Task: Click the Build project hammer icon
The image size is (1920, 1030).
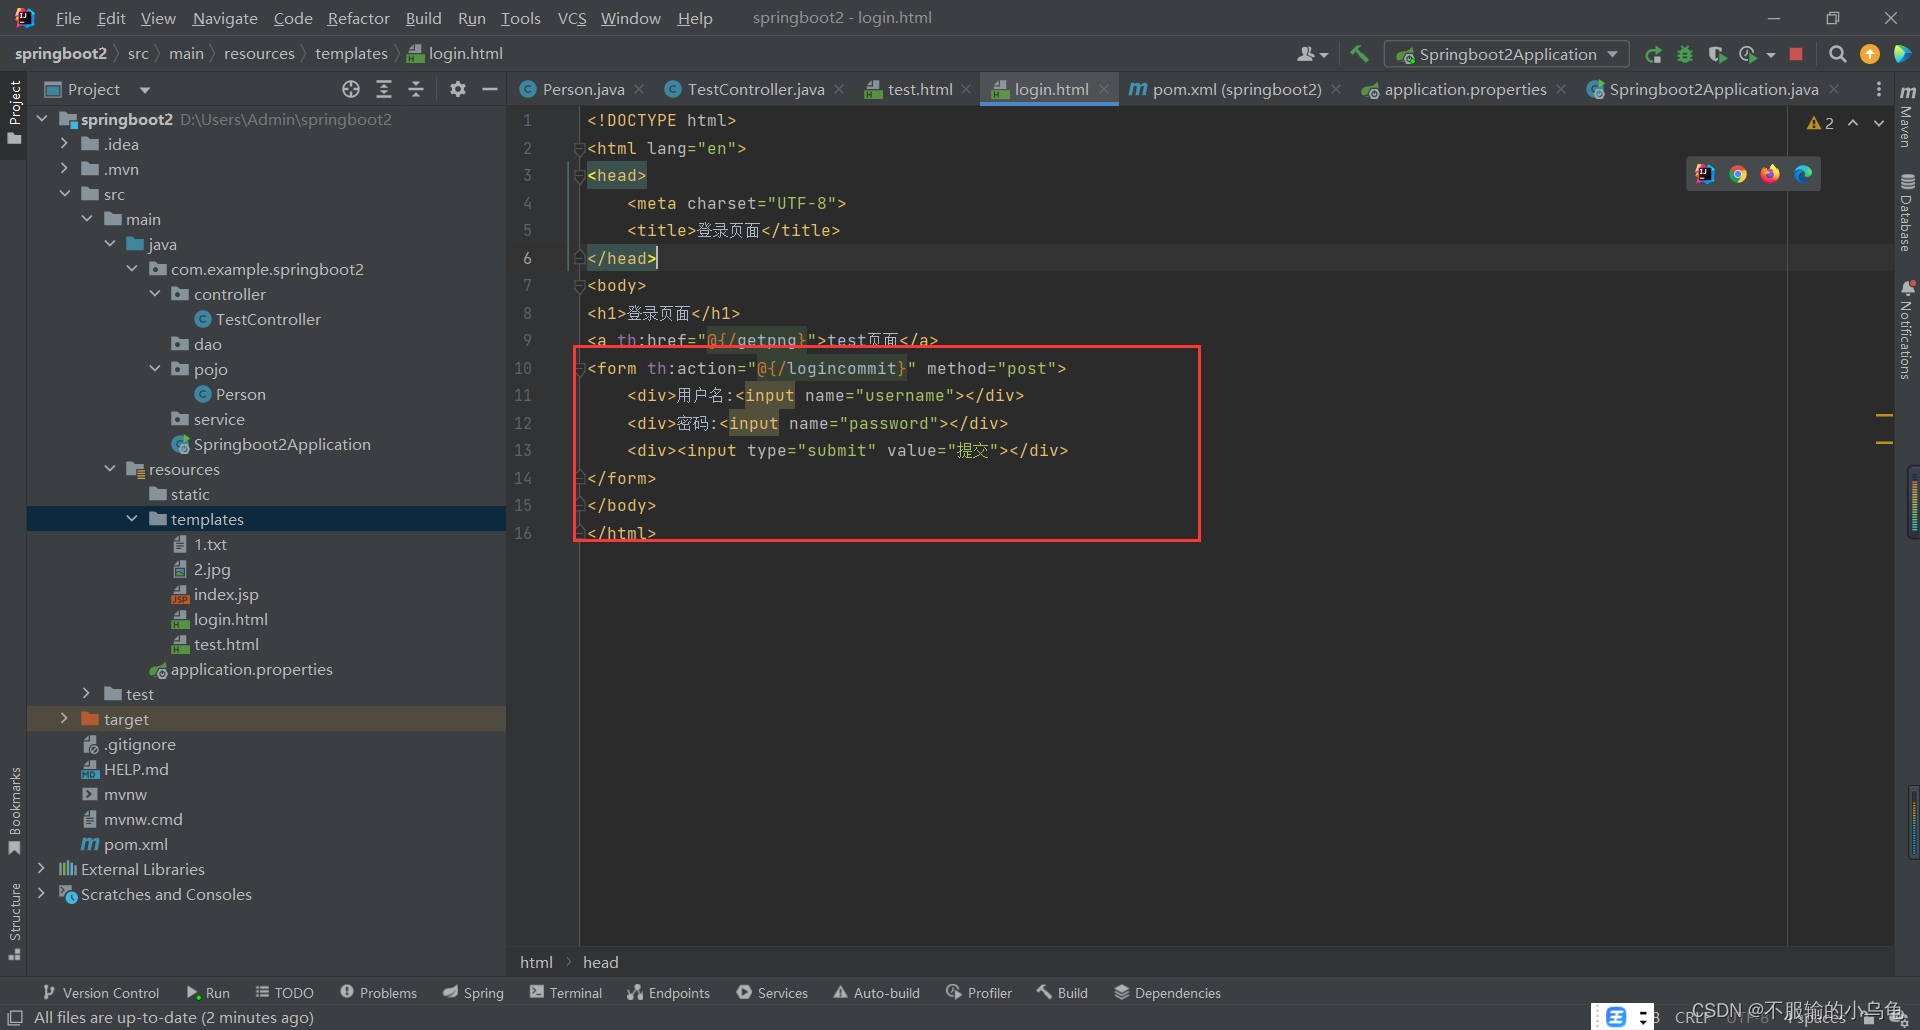Action: click(1358, 54)
